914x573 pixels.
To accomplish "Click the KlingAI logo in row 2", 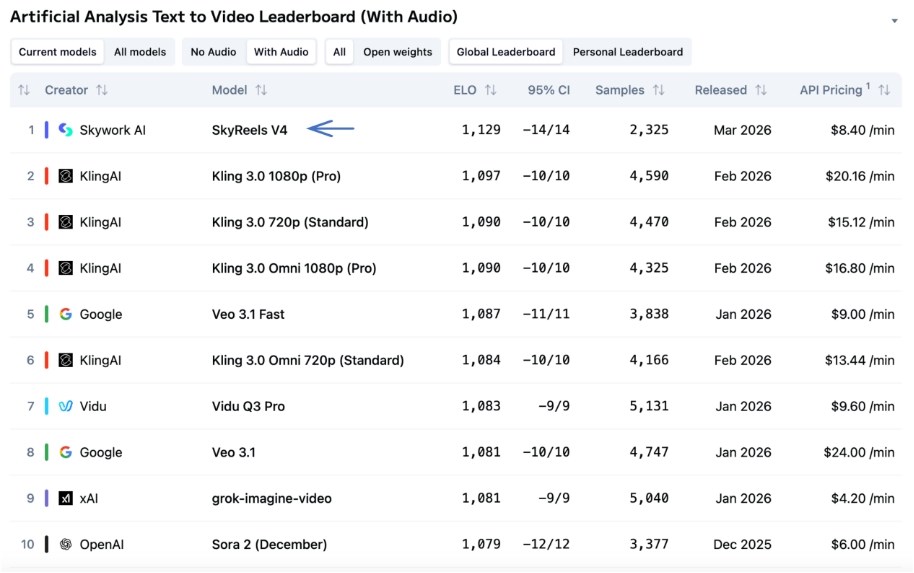I will [x=66, y=176].
